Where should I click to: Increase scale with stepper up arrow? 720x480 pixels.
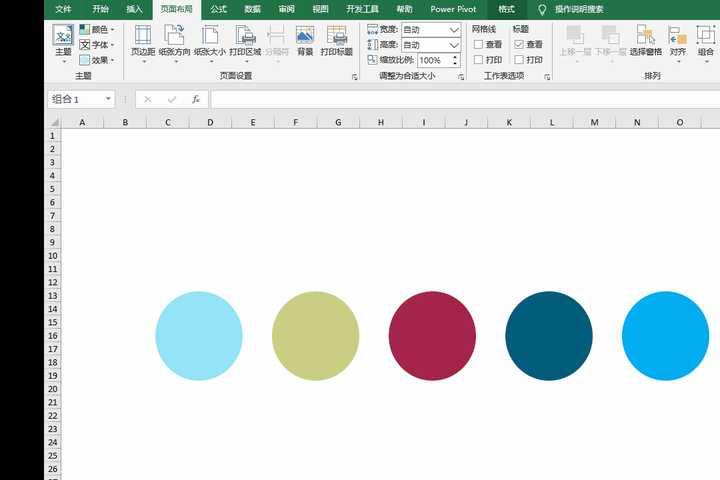[x=455, y=57]
